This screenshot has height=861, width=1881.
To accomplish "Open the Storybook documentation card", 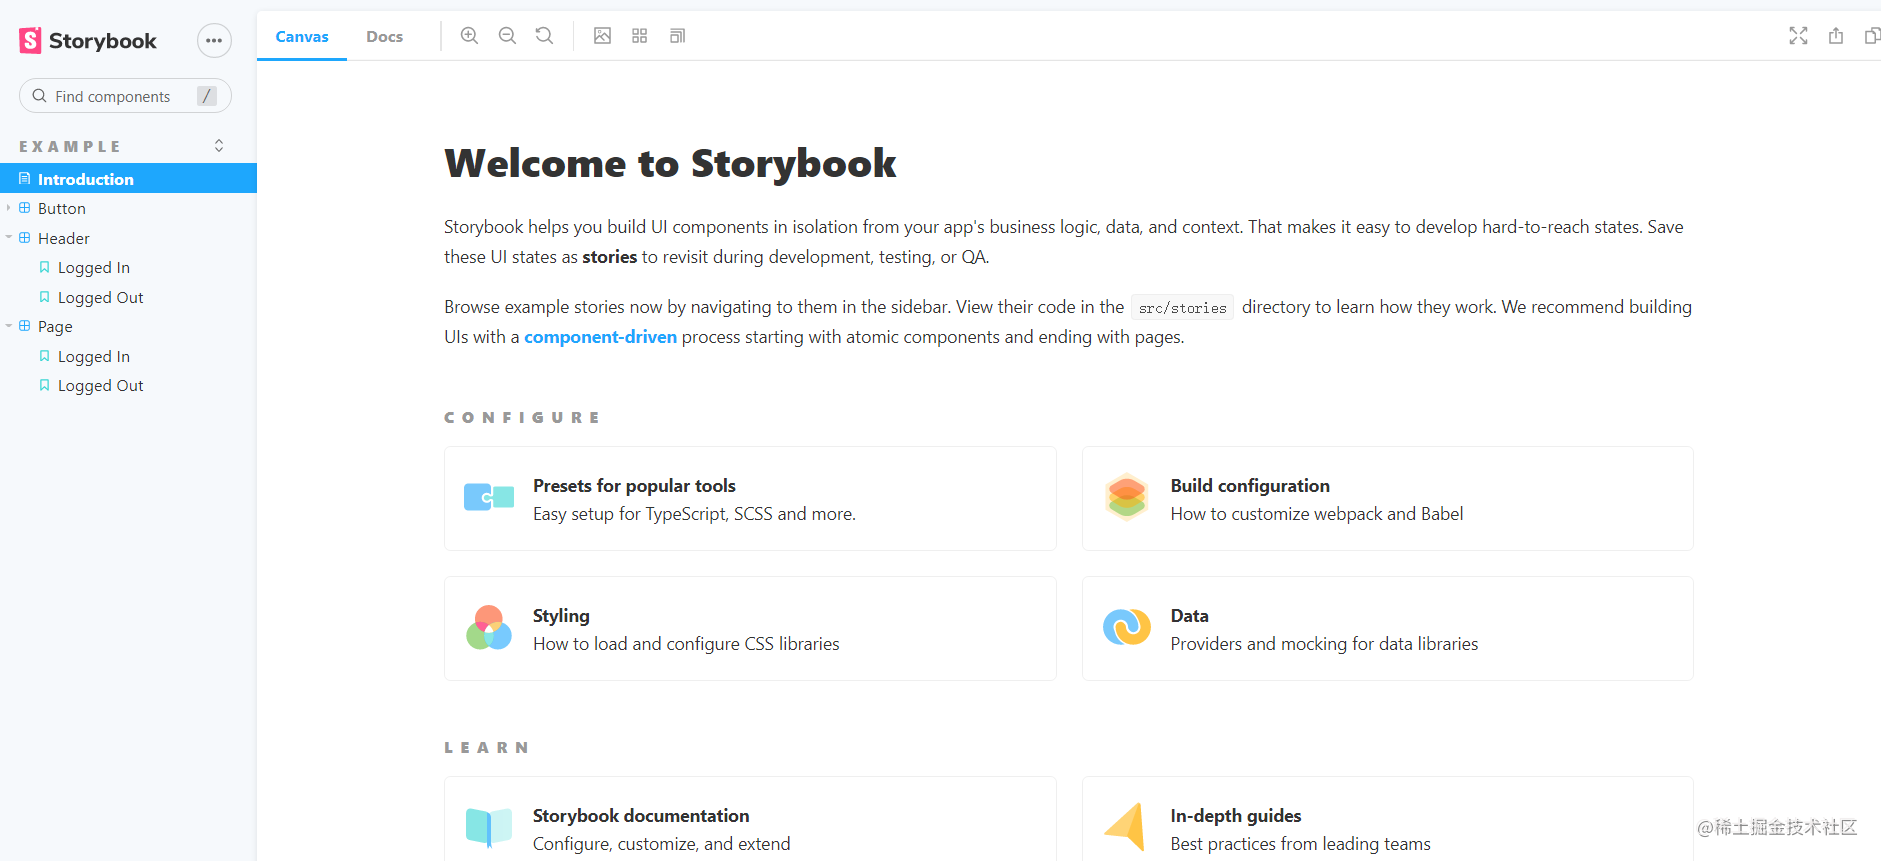I will (750, 819).
